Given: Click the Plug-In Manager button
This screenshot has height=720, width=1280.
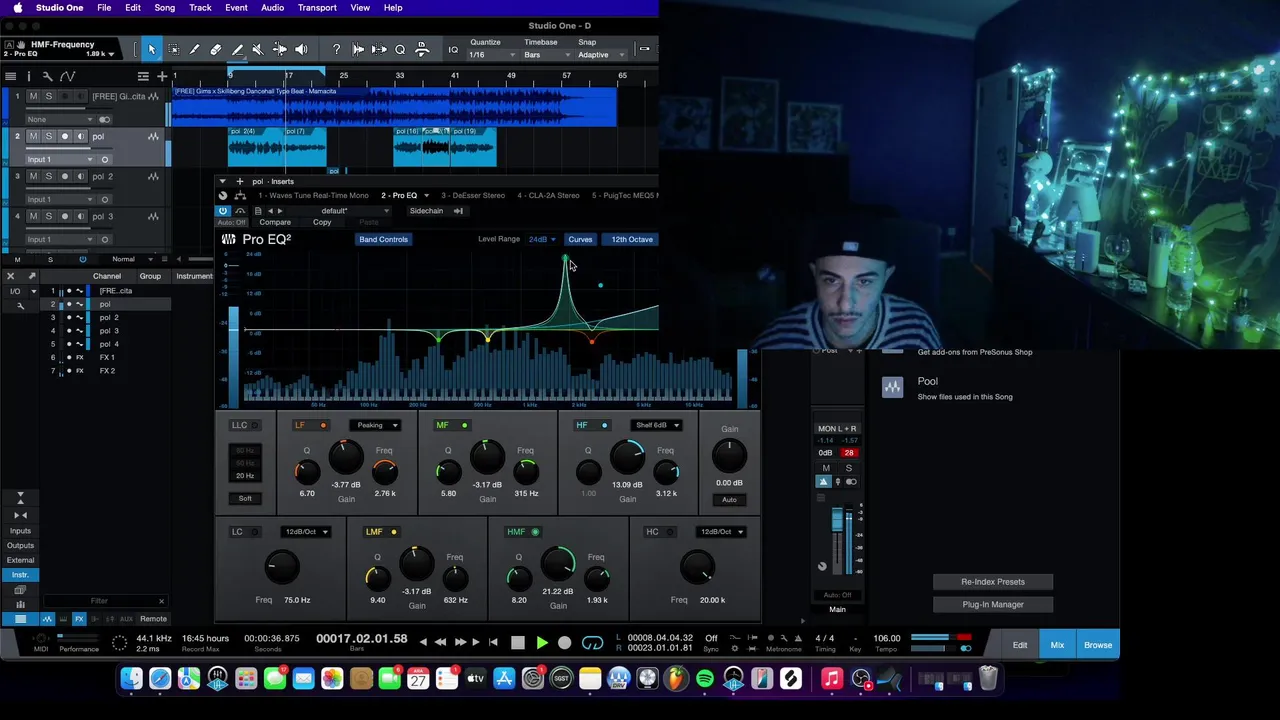Looking at the screenshot, I should click(993, 604).
